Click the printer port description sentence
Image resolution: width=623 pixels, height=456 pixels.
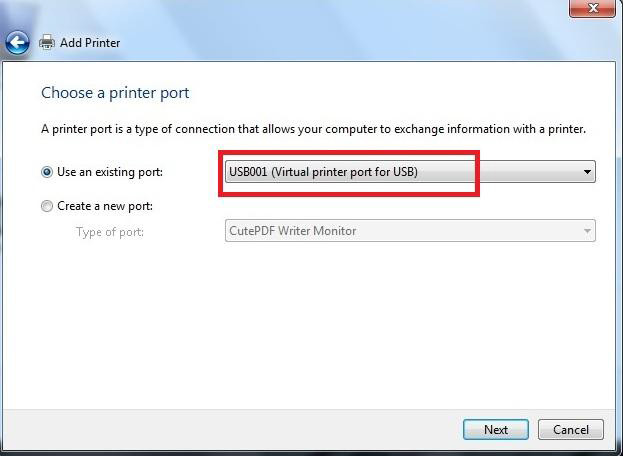(x=313, y=129)
